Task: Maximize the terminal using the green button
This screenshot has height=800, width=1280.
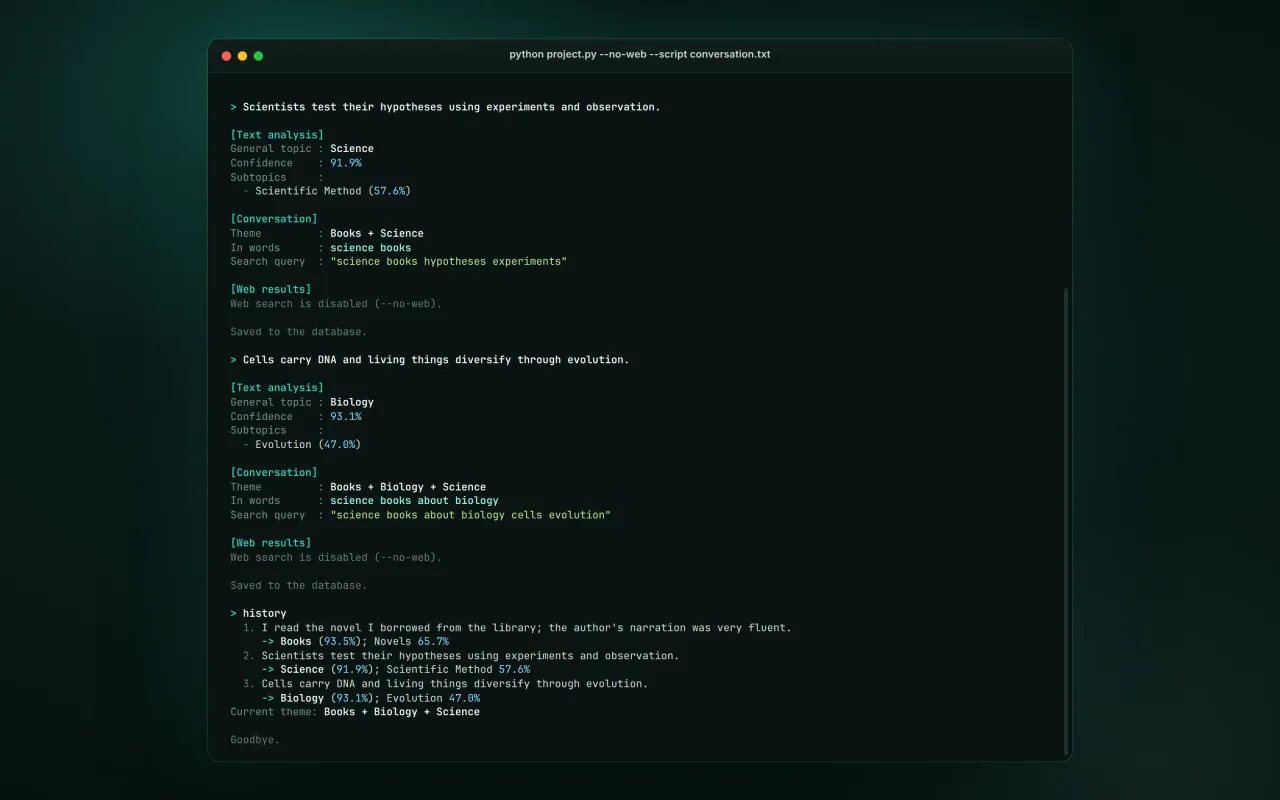Action: [258, 56]
